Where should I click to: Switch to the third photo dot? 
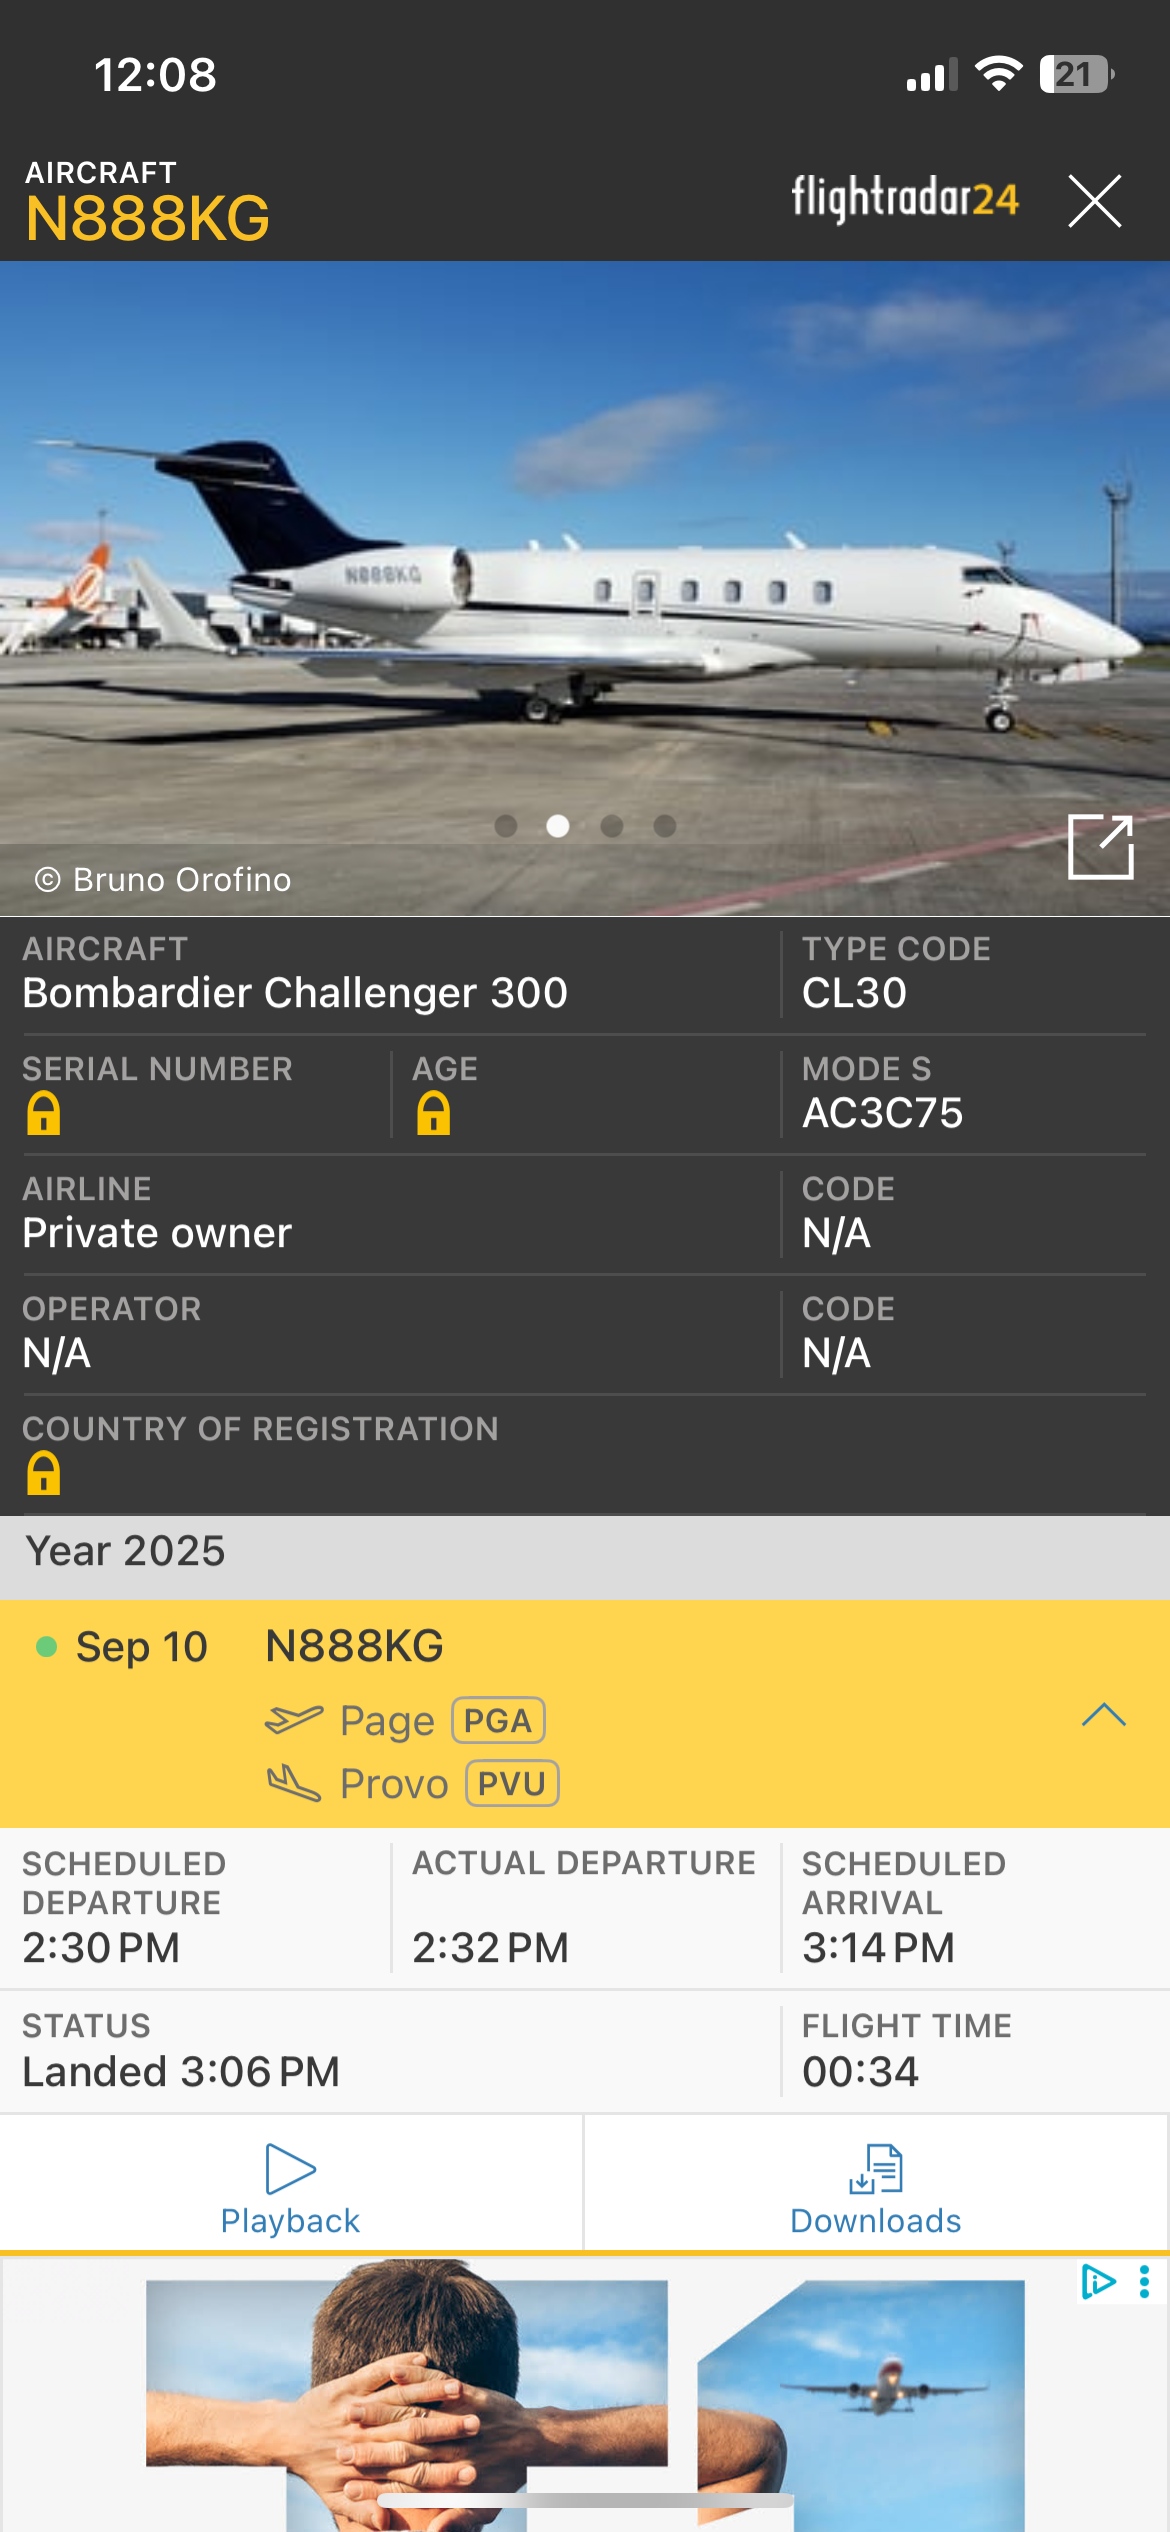tap(612, 826)
